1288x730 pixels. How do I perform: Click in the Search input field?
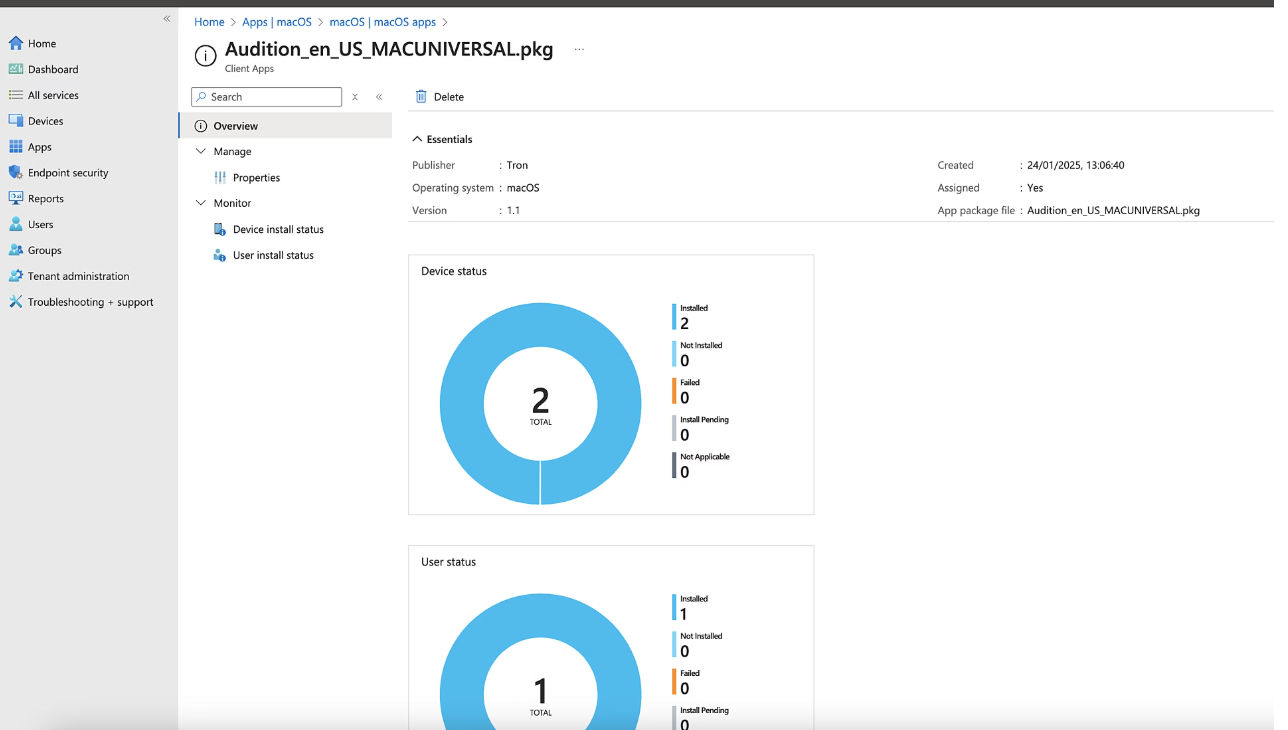pos(267,97)
